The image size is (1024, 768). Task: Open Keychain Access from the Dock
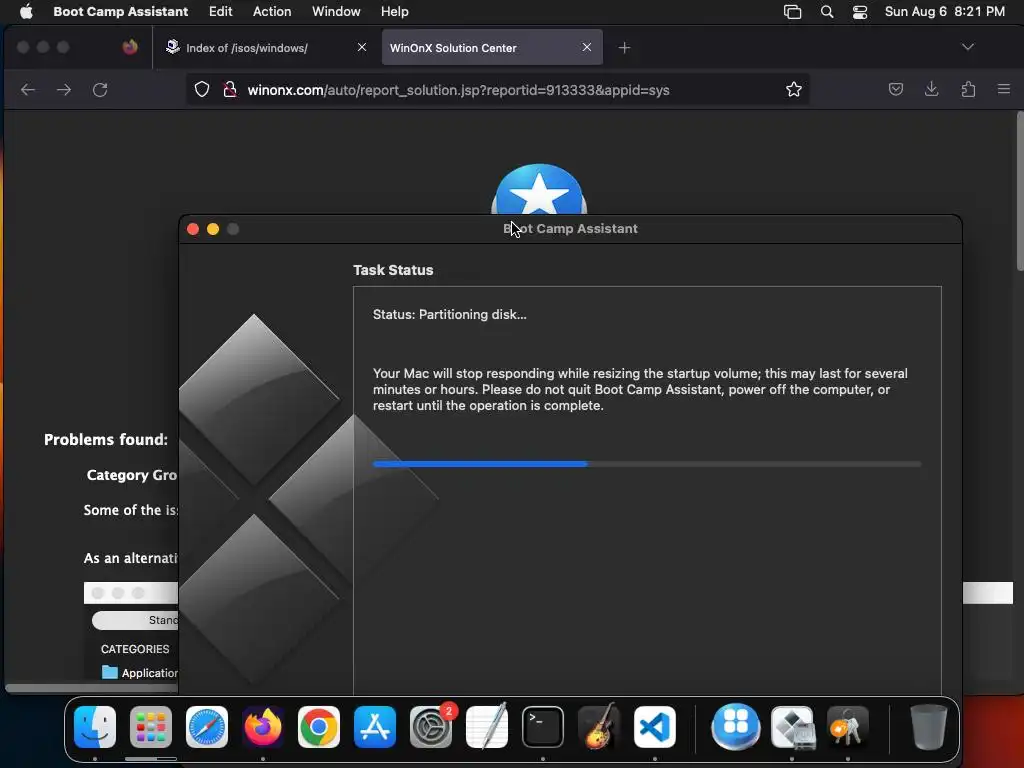click(848, 726)
